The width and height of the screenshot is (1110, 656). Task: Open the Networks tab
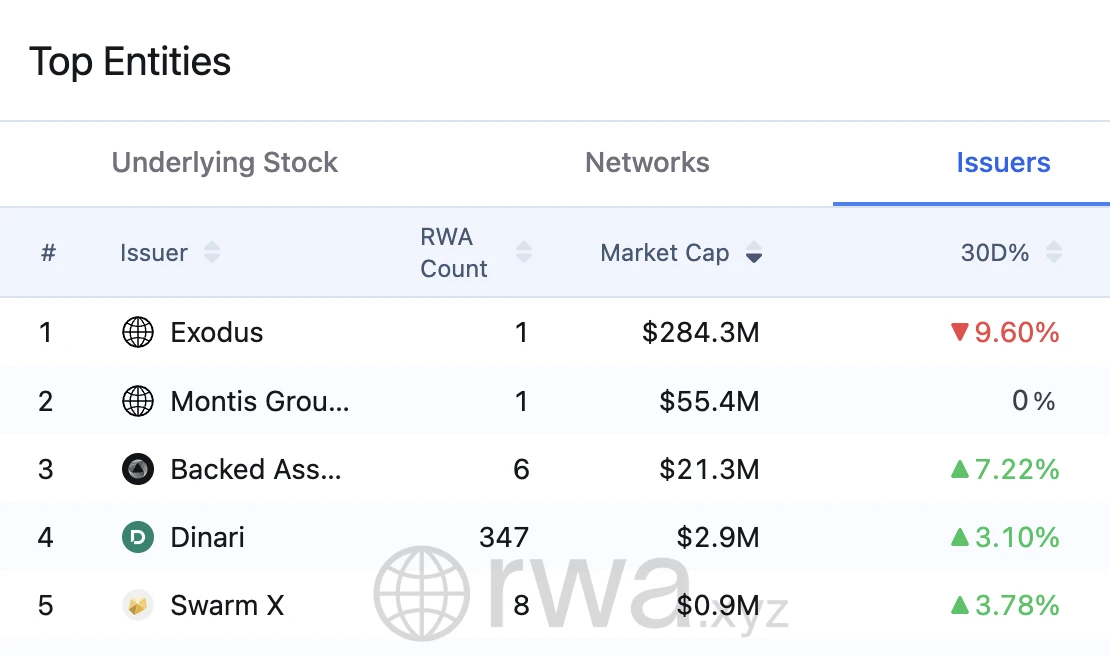pos(647,162)
